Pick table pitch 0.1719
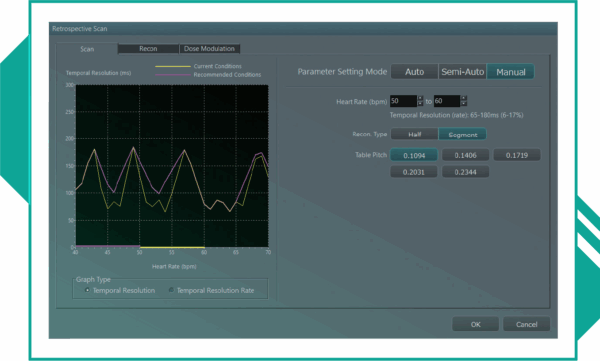 [517, 155]
